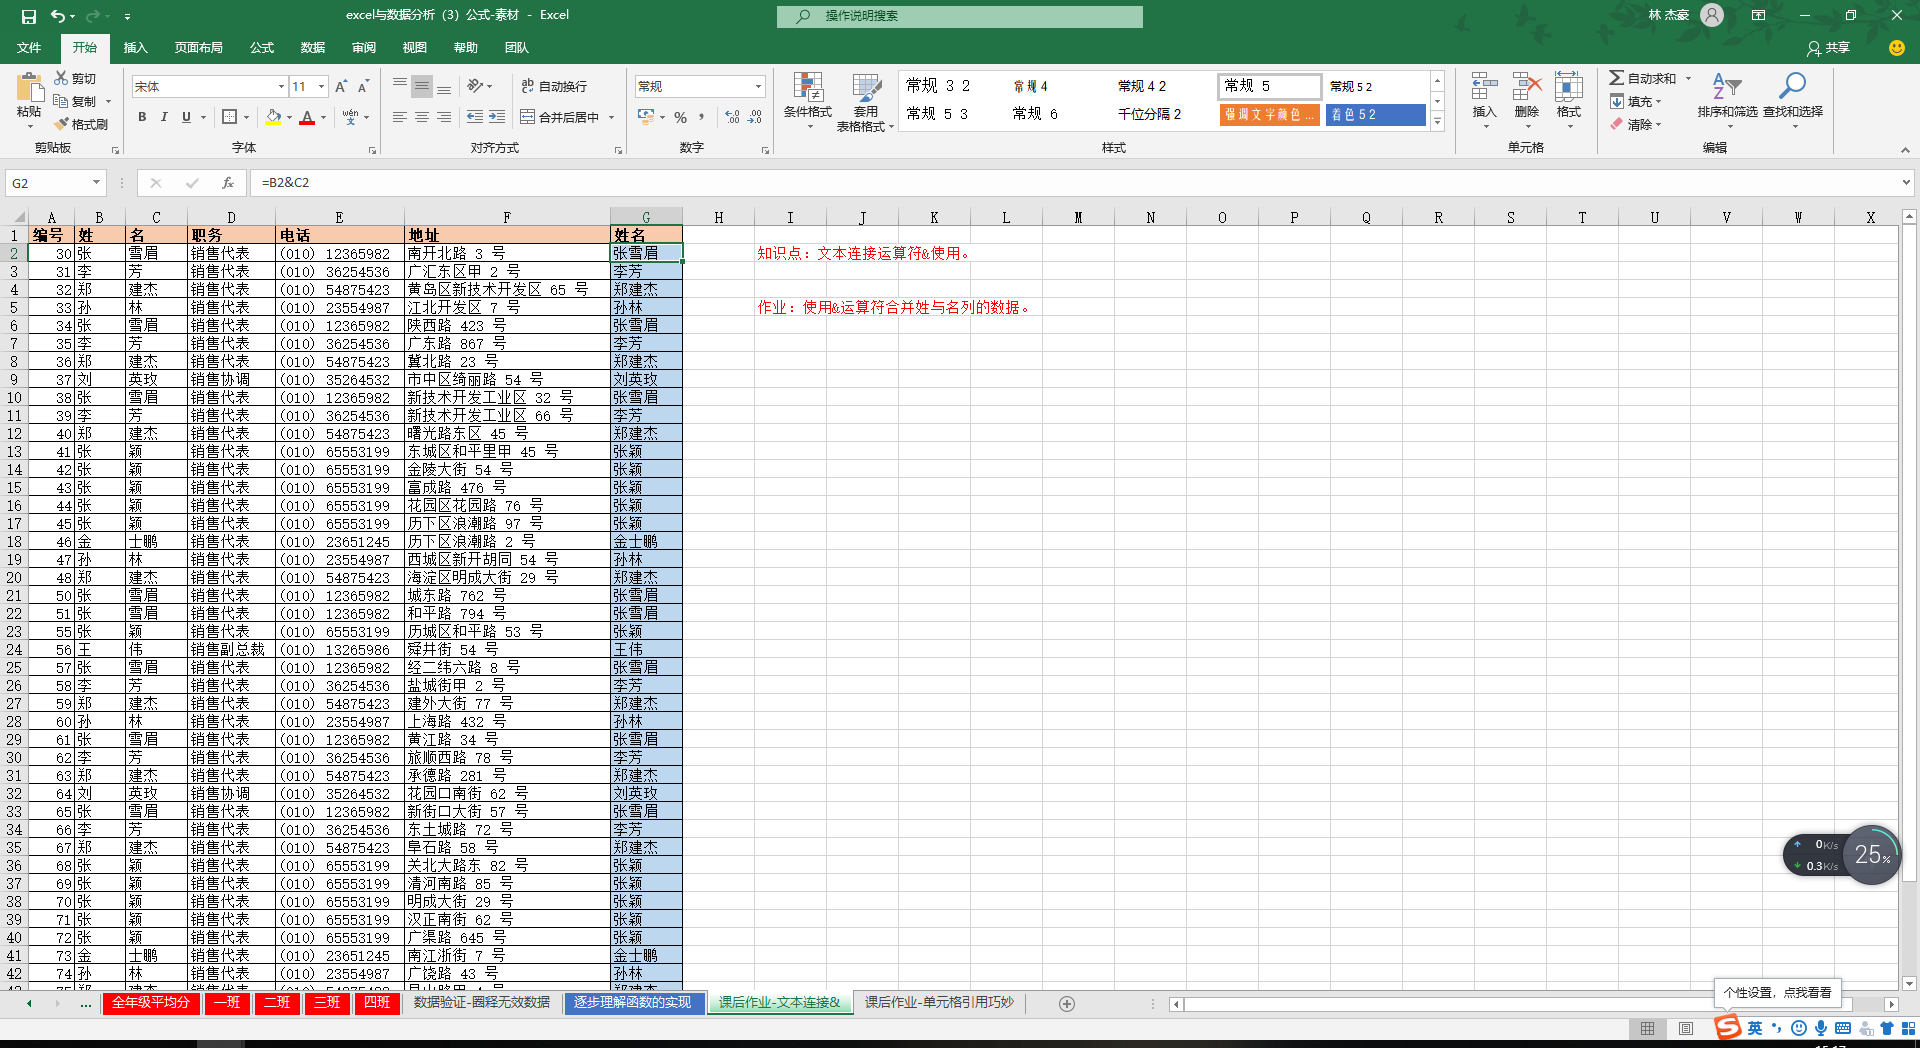Cut selection with the 剪切 scissors
This screenshot has height=1048, width=1920.
point(76,78)
